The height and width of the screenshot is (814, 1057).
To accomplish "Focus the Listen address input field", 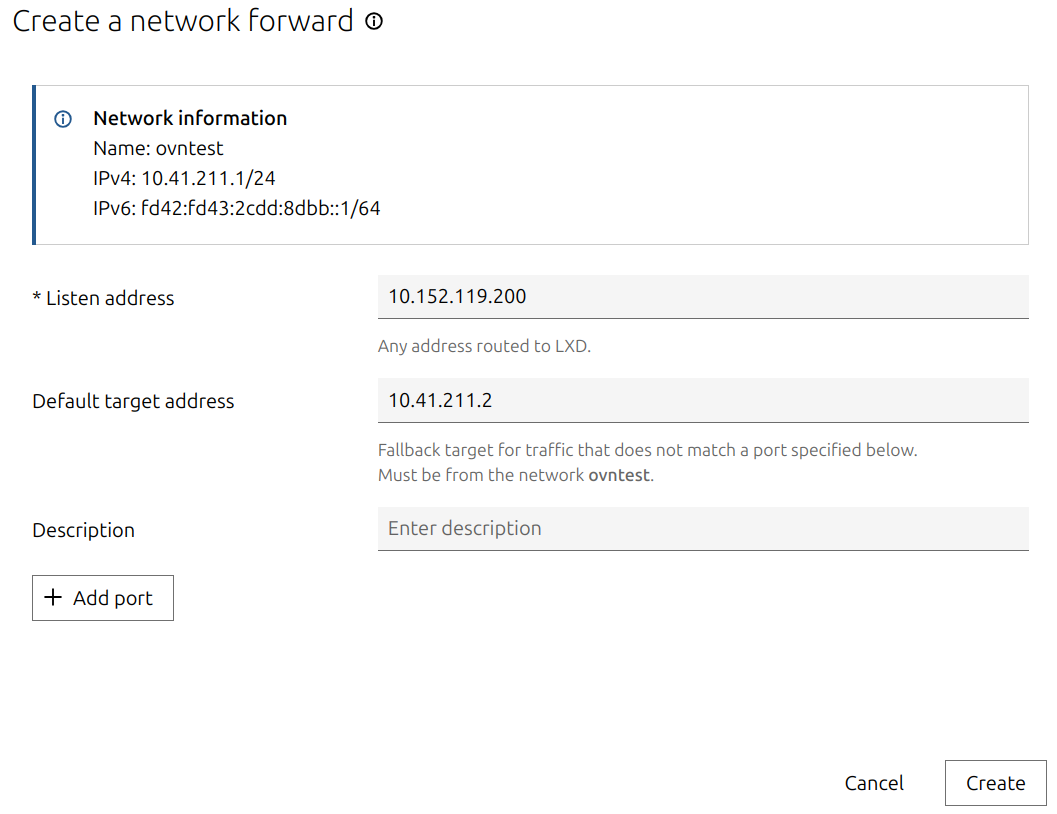I will [x=702, y=297].
